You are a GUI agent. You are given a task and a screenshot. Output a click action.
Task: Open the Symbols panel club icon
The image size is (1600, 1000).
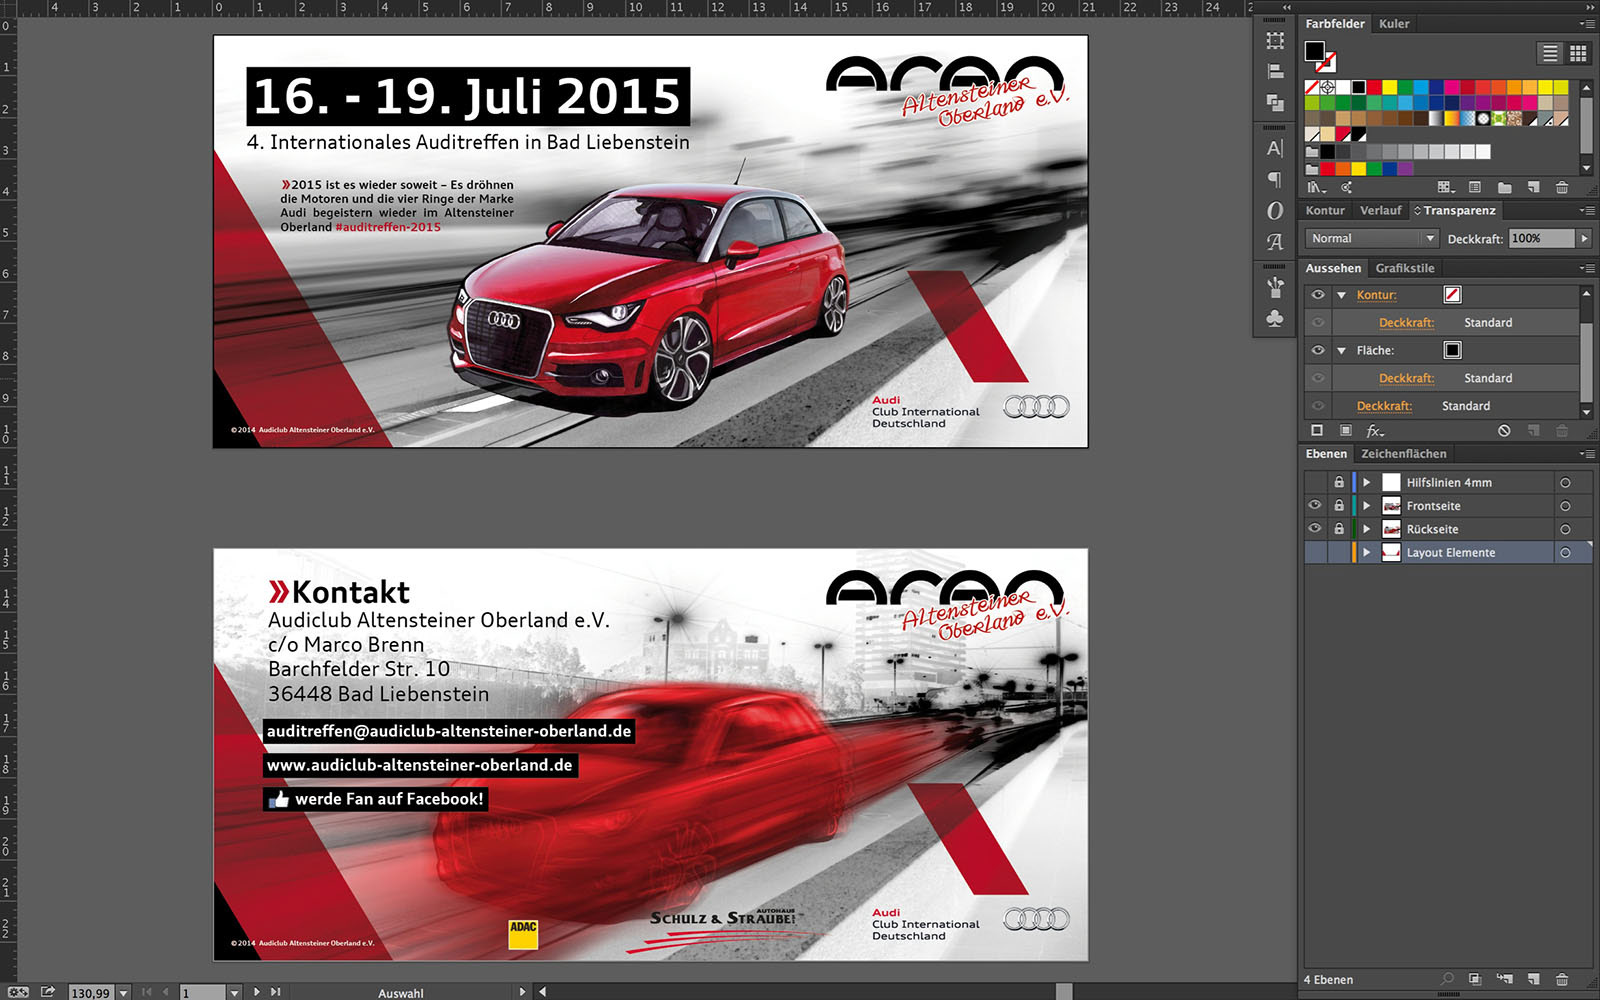click(x=1275, y=318)
